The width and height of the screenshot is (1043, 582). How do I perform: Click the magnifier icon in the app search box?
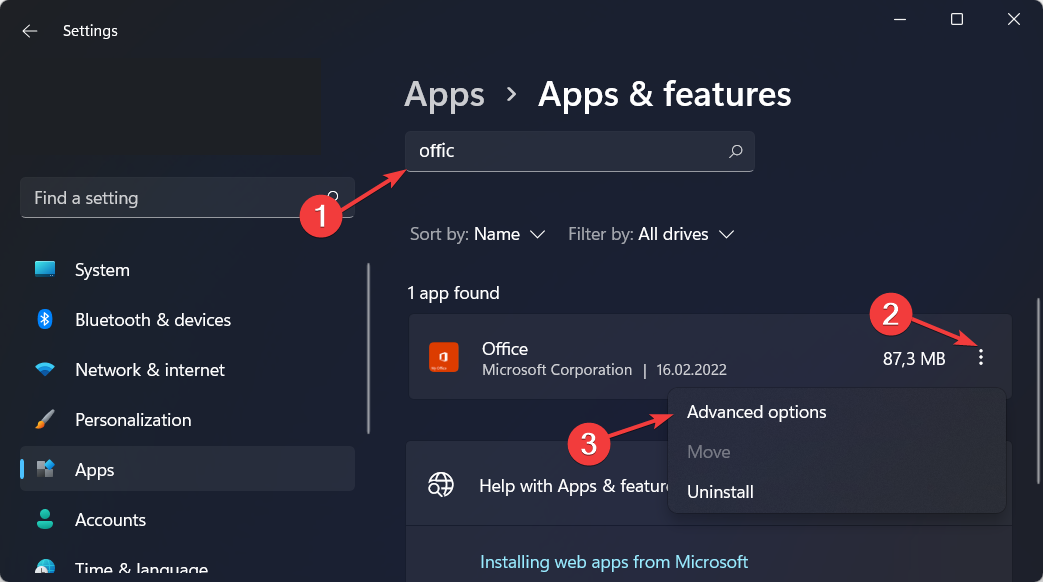tap(735, 151)
